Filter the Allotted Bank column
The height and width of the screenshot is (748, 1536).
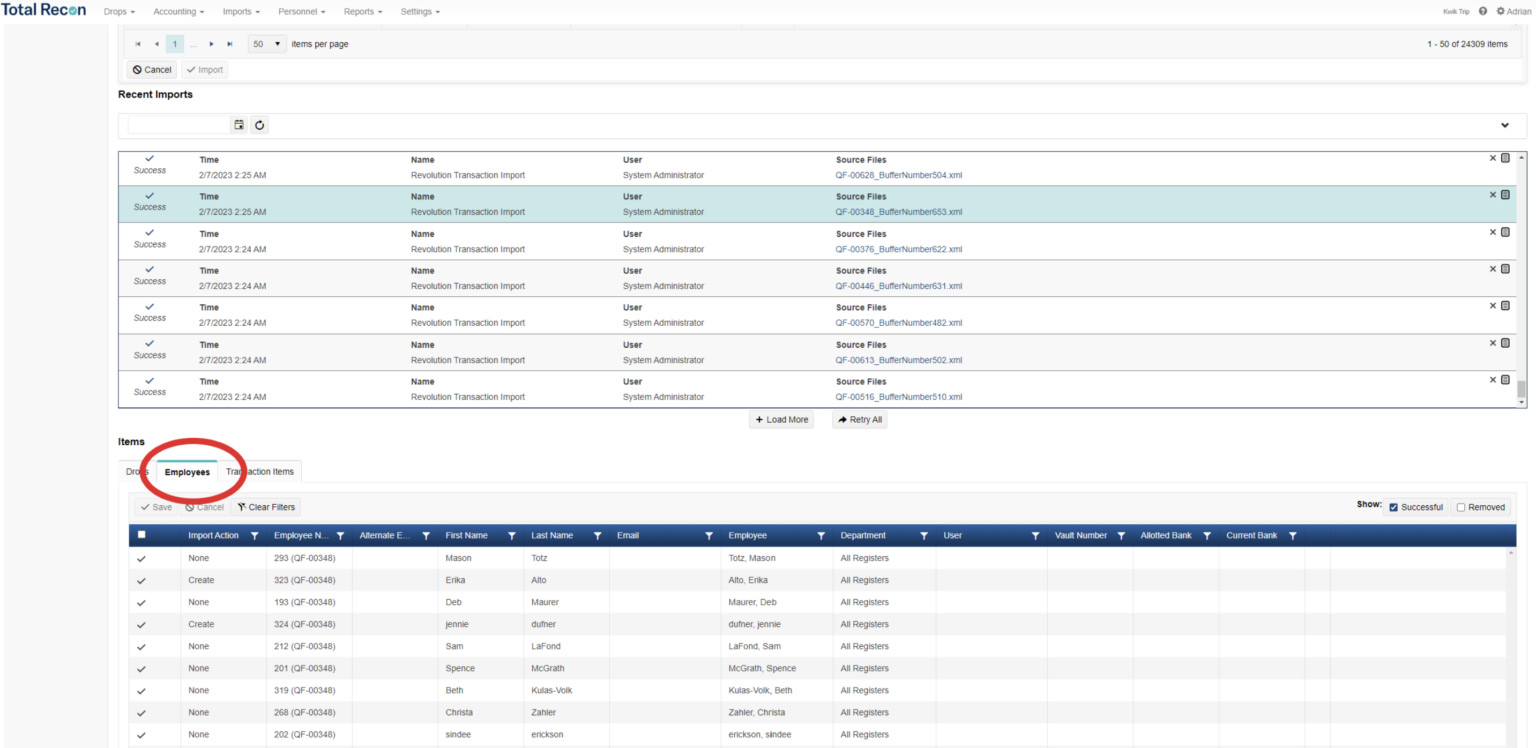1207,536
